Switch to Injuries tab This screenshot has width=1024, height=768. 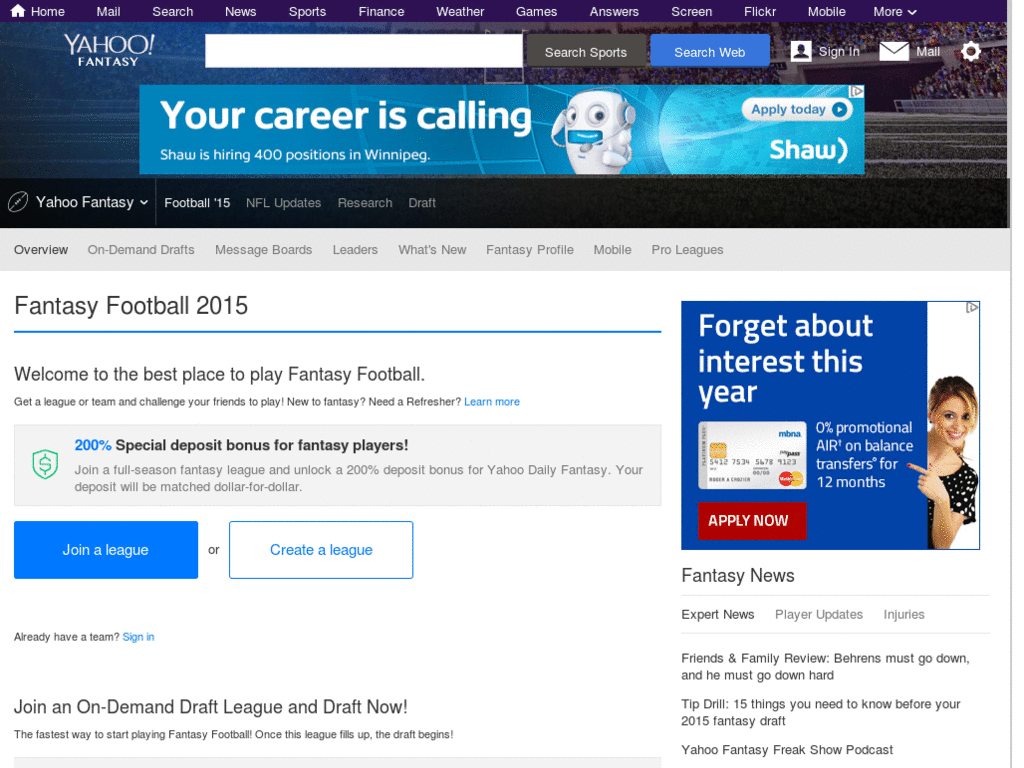click(904, 615)
